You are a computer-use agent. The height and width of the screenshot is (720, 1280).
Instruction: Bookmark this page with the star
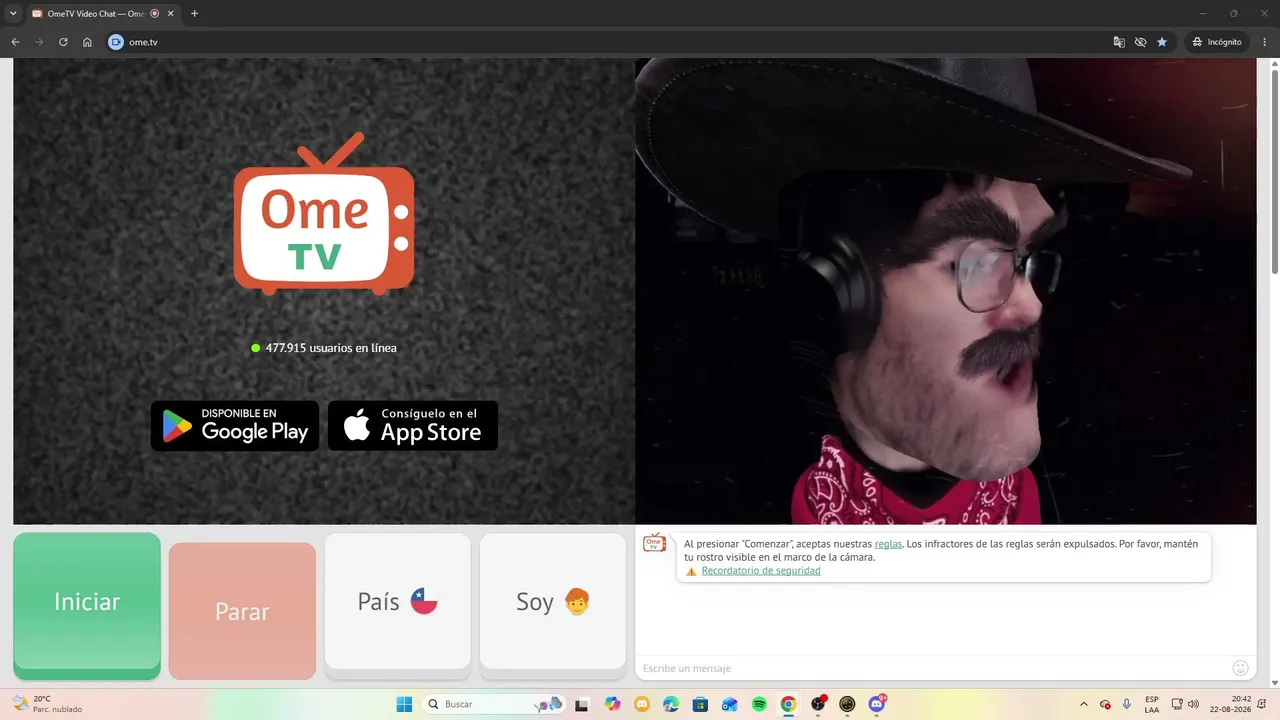(1162, 42)
